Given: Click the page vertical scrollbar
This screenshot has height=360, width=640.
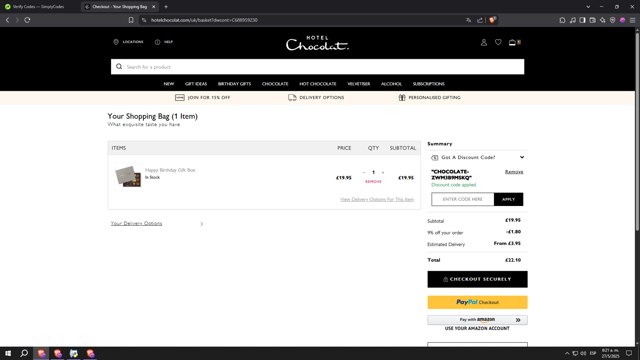Looking at the screenshot, I should tap(637, 131).
